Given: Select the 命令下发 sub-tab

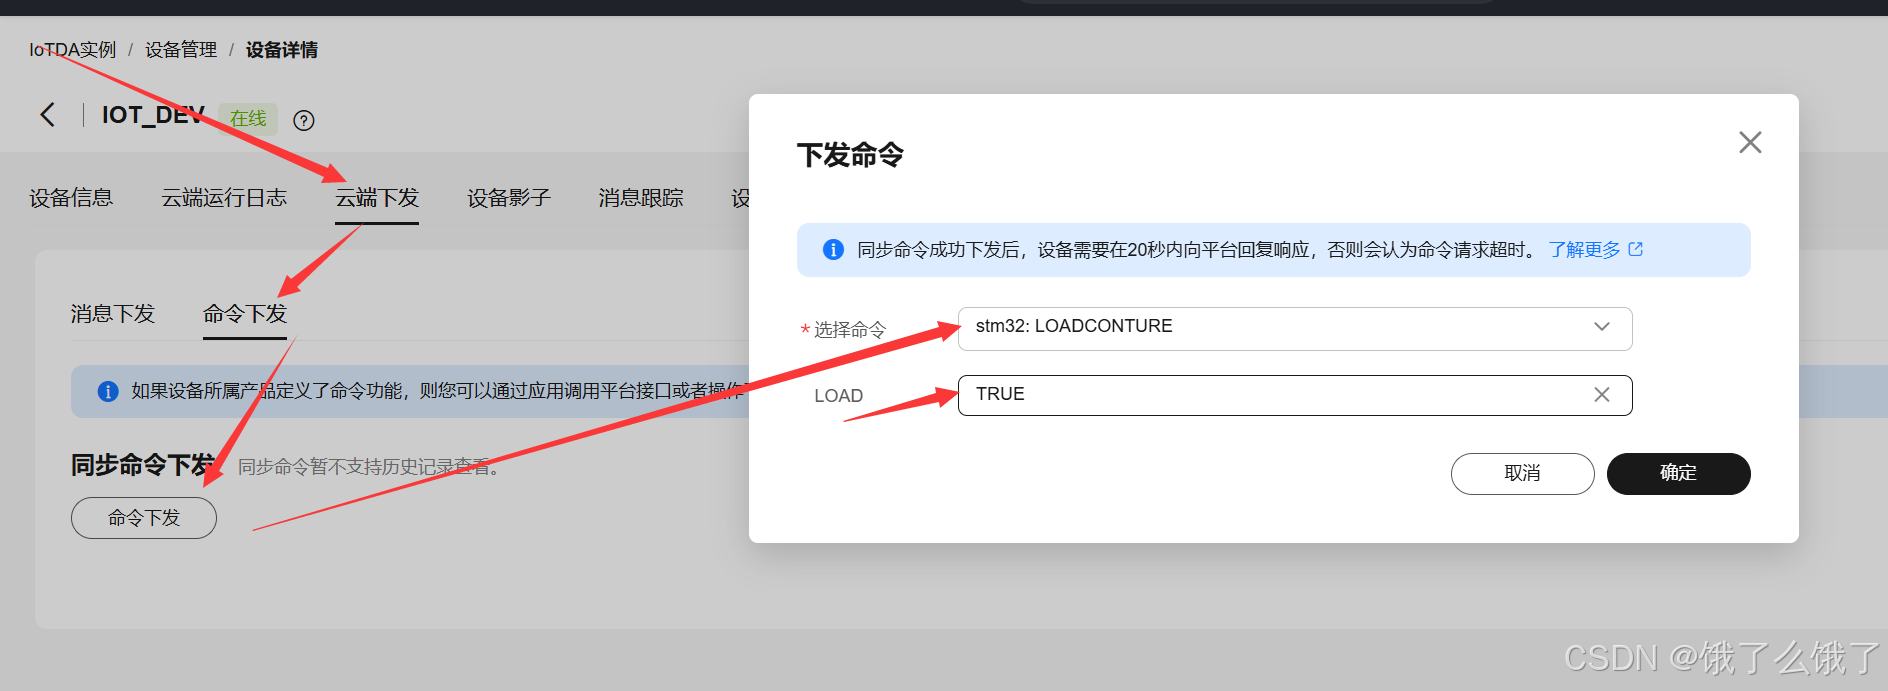Looking at the screenshot, I should coord(245,314).
